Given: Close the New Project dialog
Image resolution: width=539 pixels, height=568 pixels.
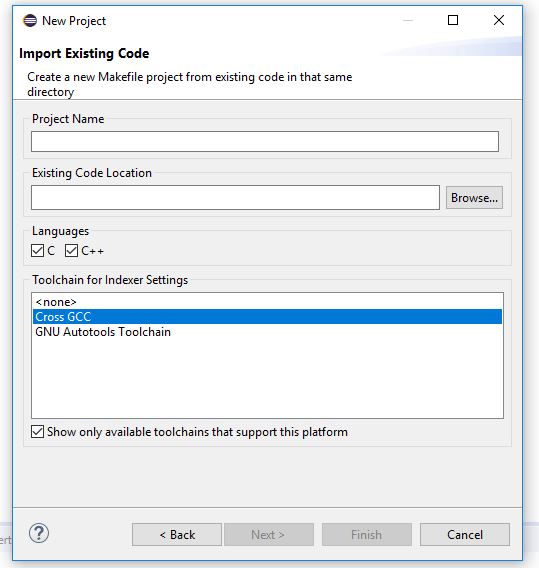Looking at the screenshot, I should [x=499, y=20].
